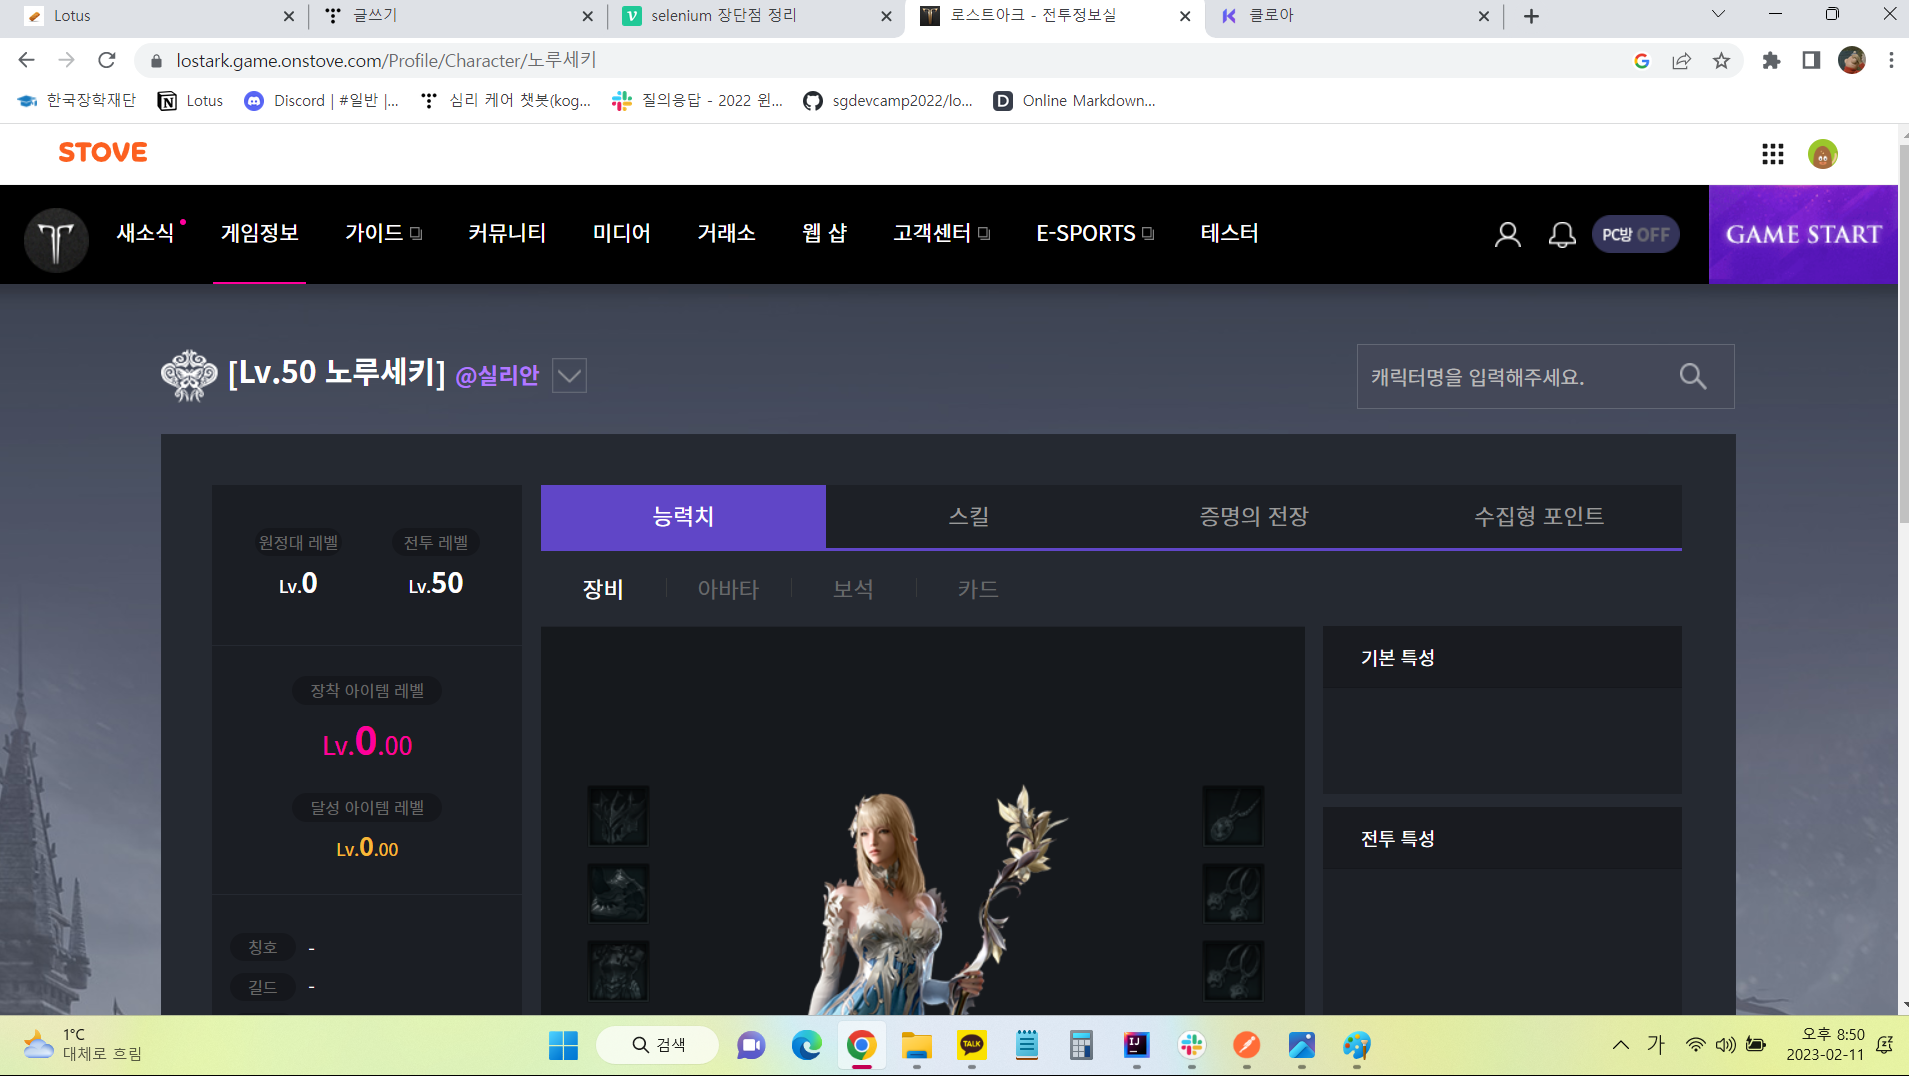Open the 한국장학재단 bookmark
The image size is (1909, 1076).
point(77,101)
